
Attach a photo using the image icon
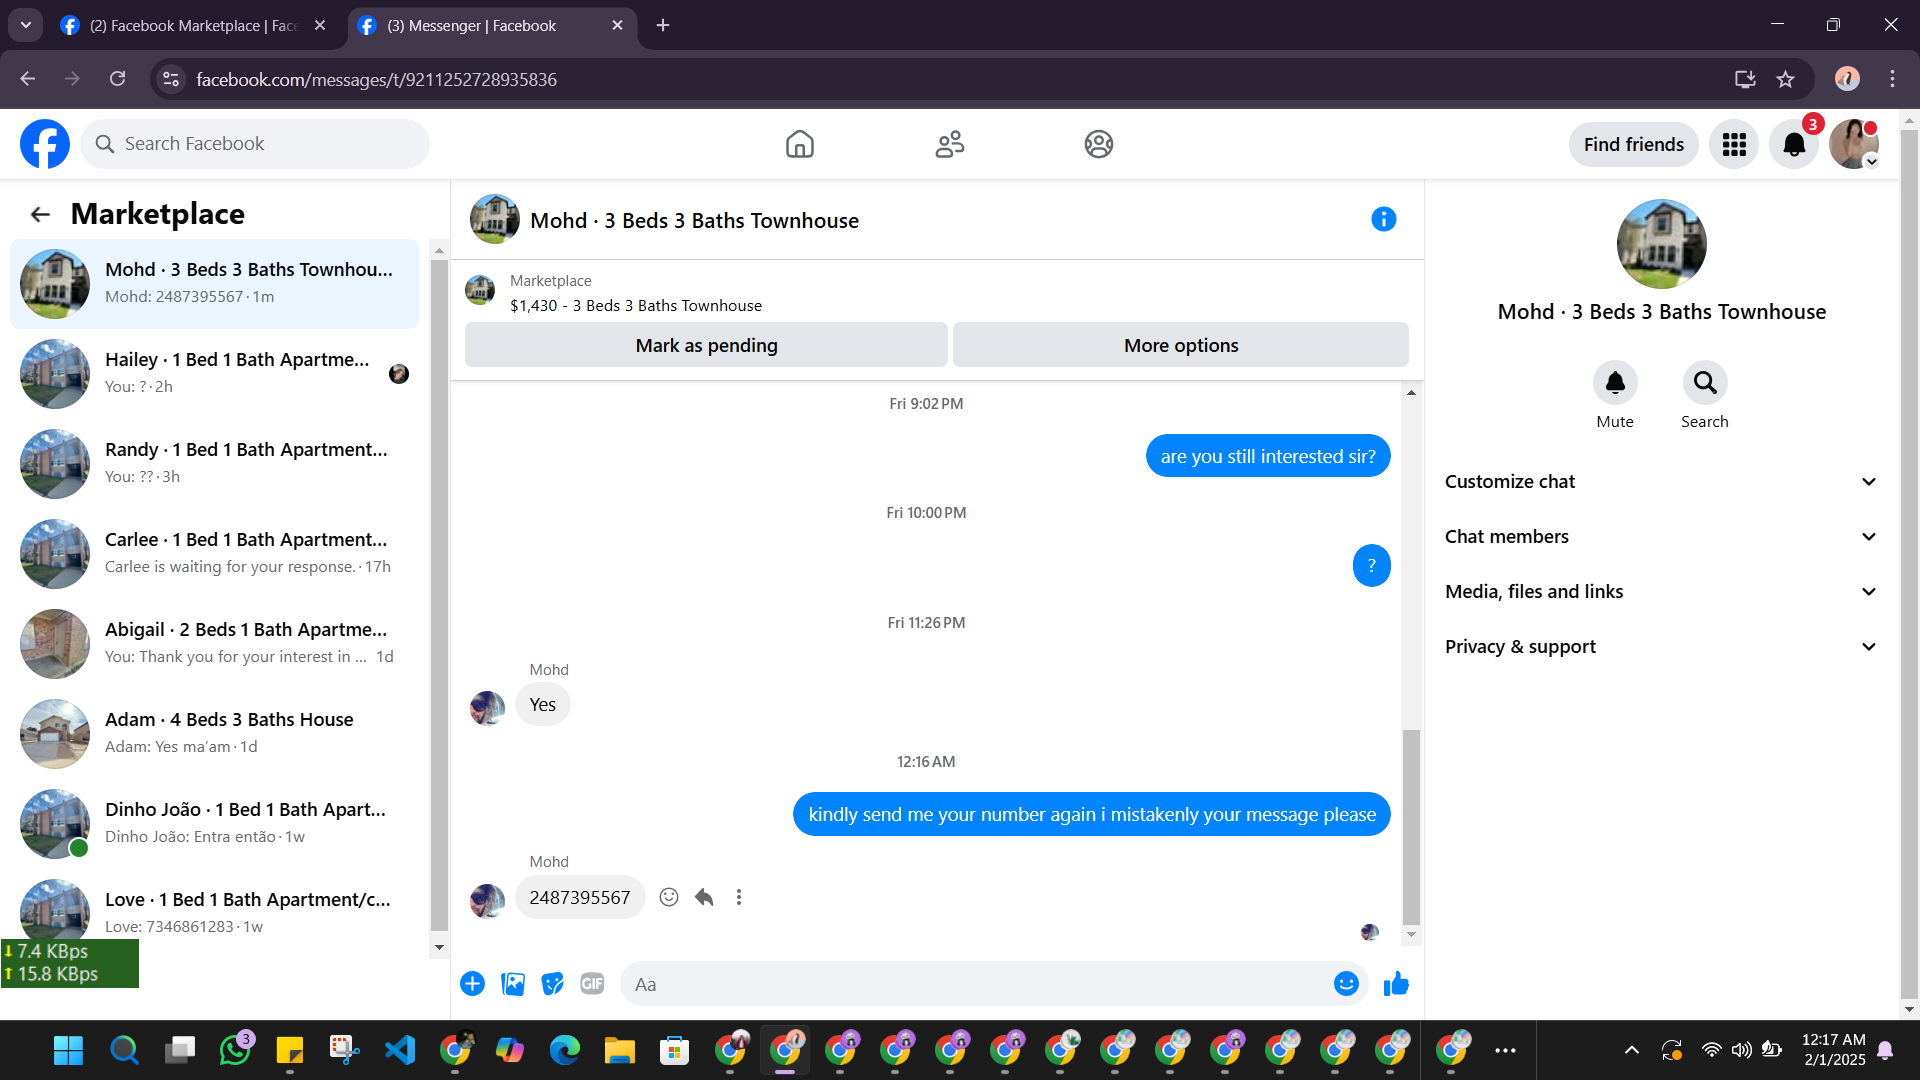tap(513, 984)
